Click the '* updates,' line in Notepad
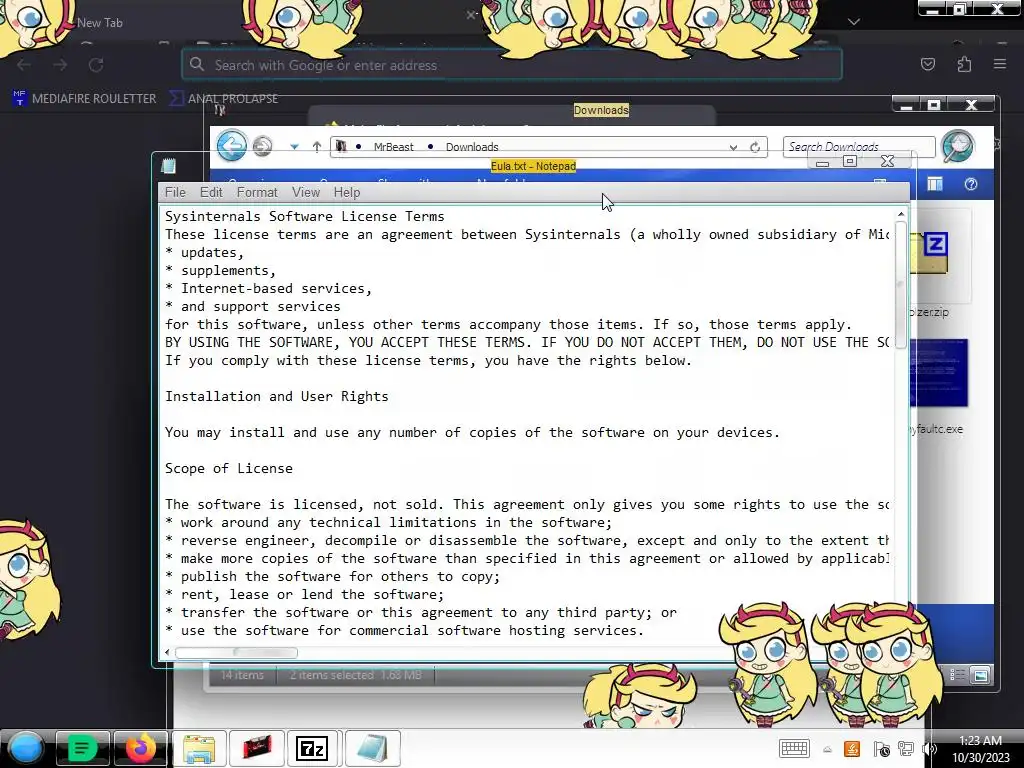 [x=204, y=252]
